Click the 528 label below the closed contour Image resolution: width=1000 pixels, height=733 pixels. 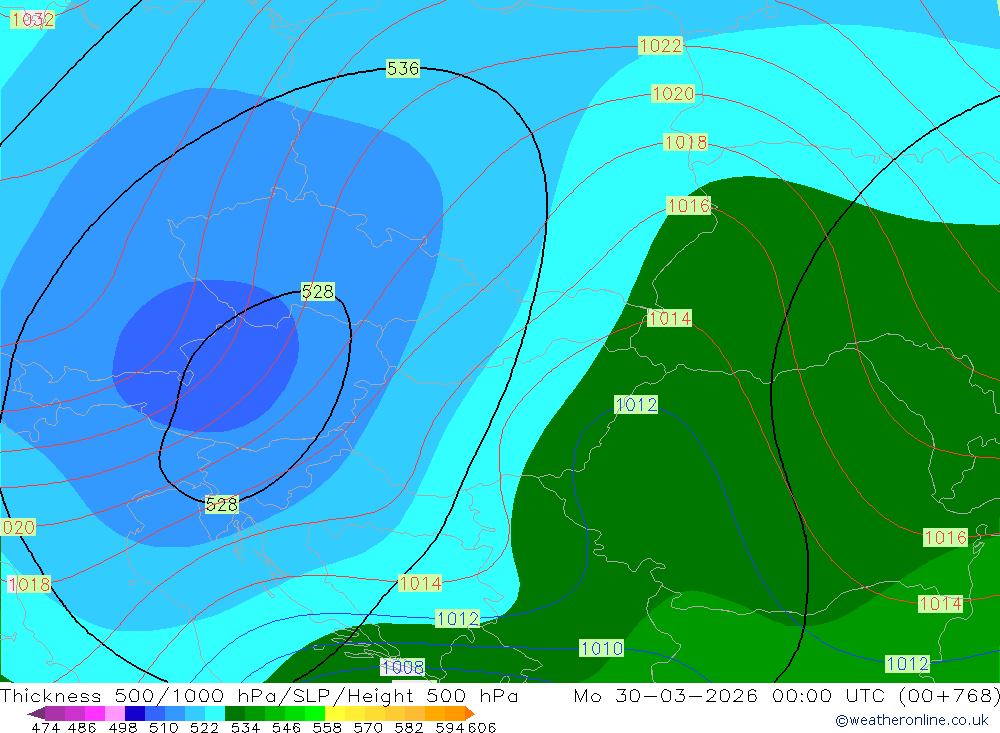point(221,505)
